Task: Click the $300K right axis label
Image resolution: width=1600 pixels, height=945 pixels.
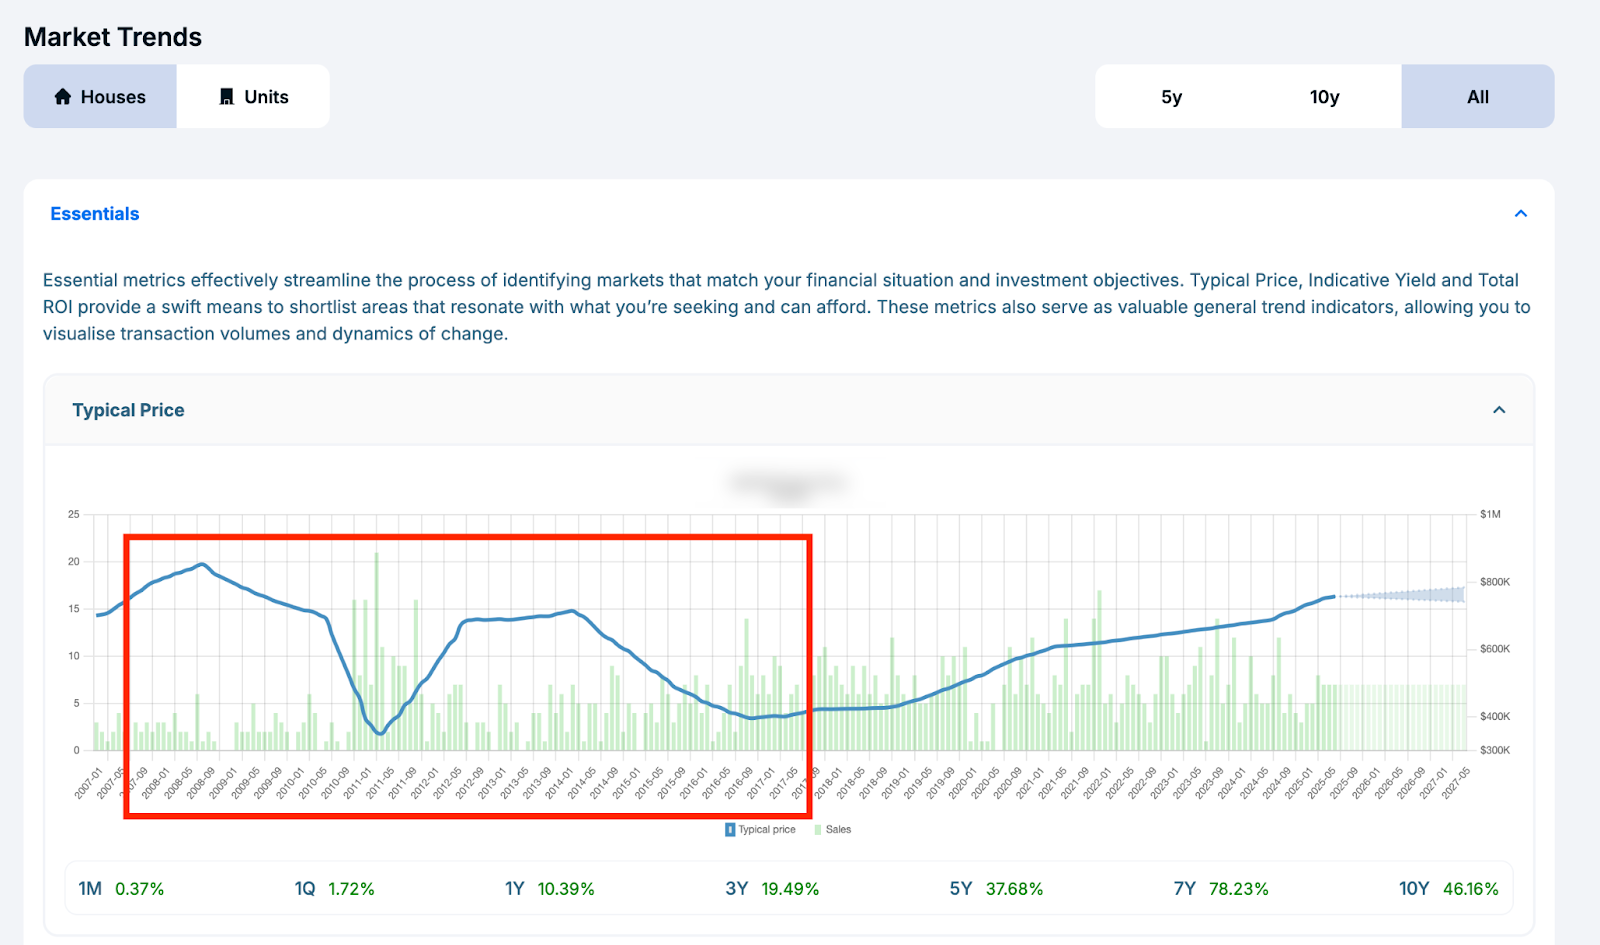Action: [x=1495, y=750]
